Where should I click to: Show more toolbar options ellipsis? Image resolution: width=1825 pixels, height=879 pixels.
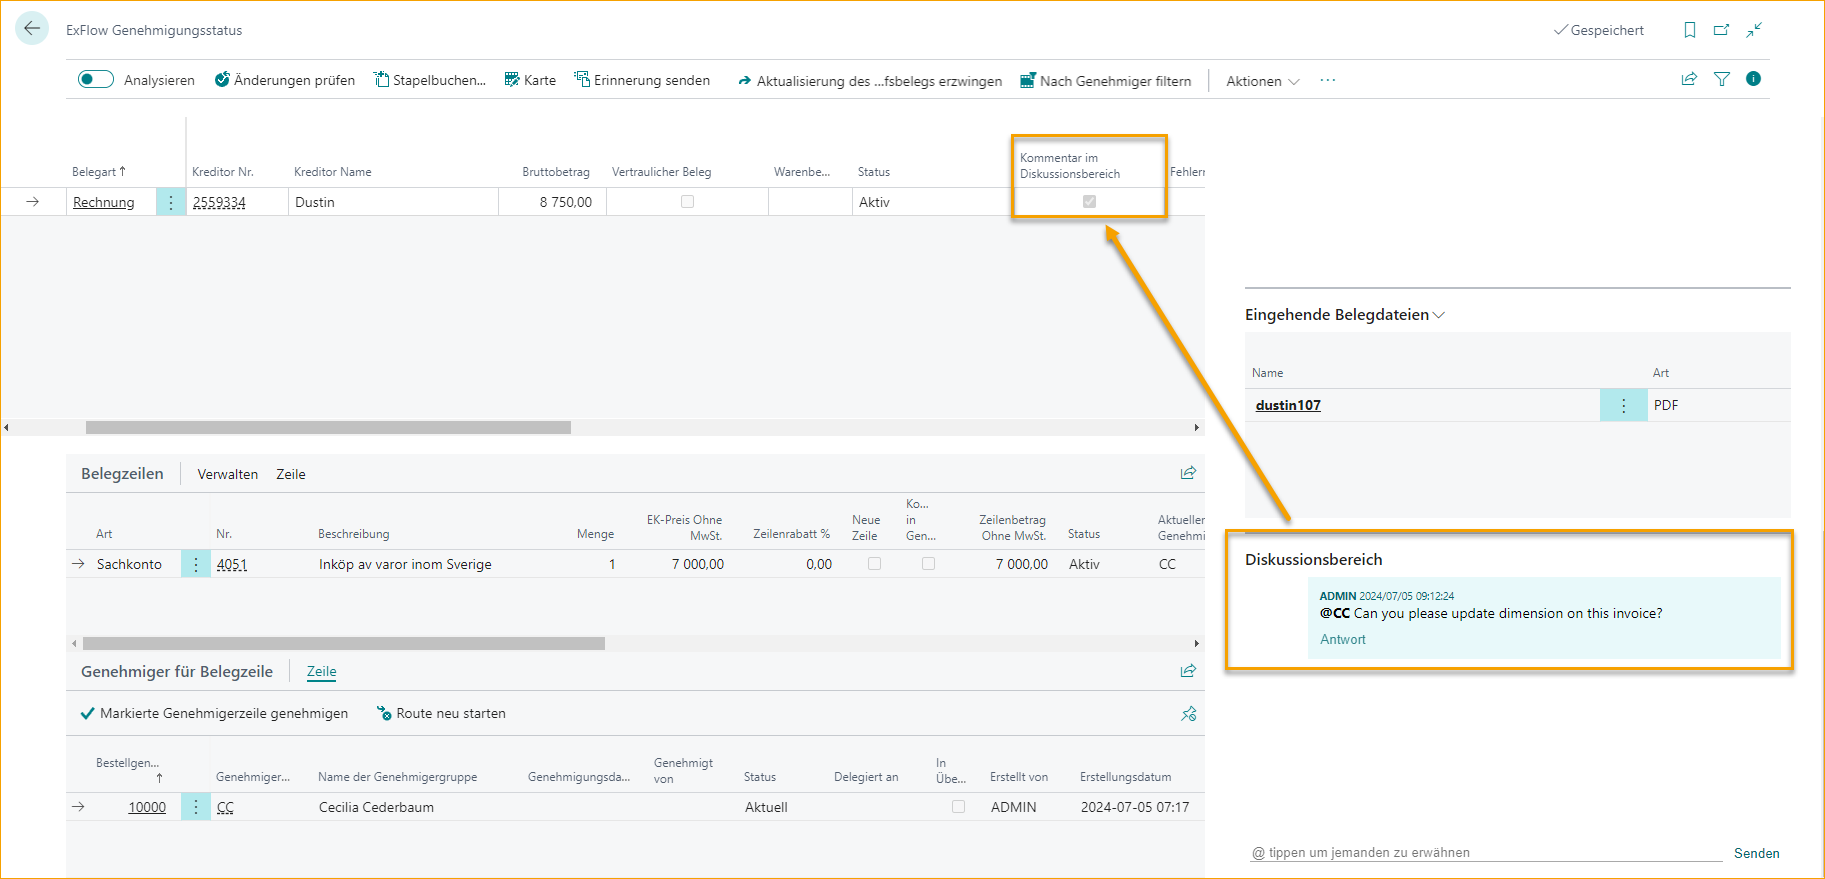(x=1327, y=80)
